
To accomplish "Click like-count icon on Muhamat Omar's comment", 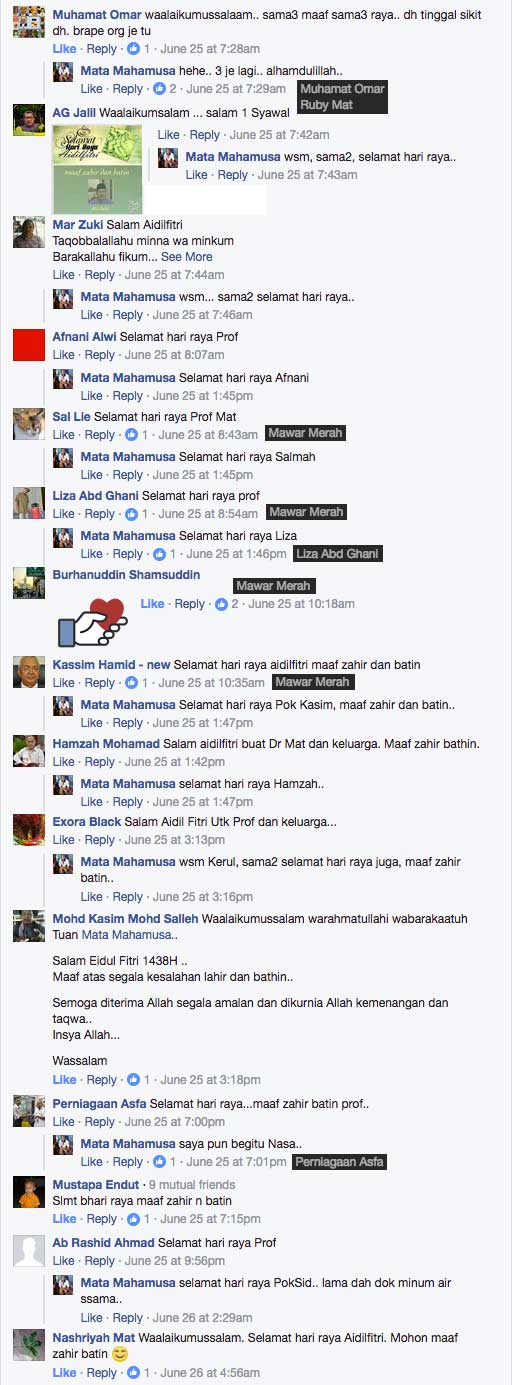I will pos(132,48).
